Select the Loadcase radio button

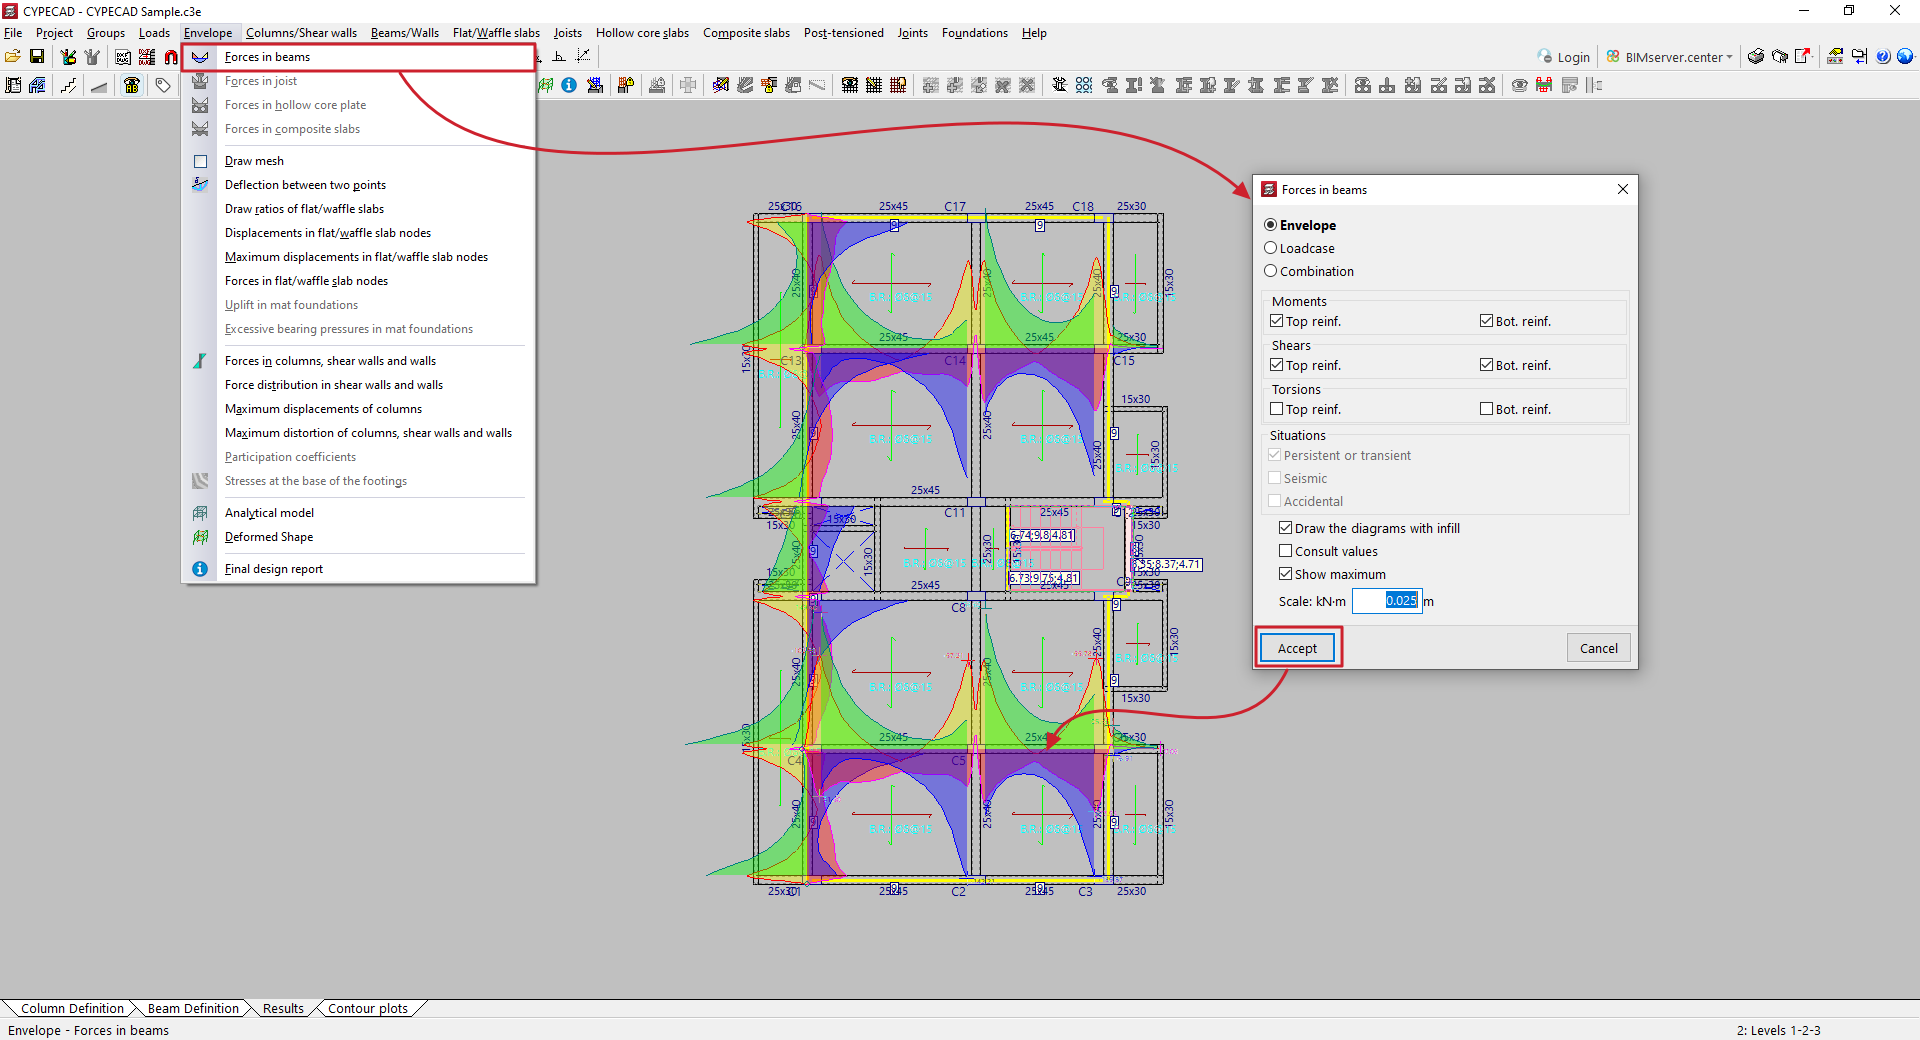coord(1271,248)
